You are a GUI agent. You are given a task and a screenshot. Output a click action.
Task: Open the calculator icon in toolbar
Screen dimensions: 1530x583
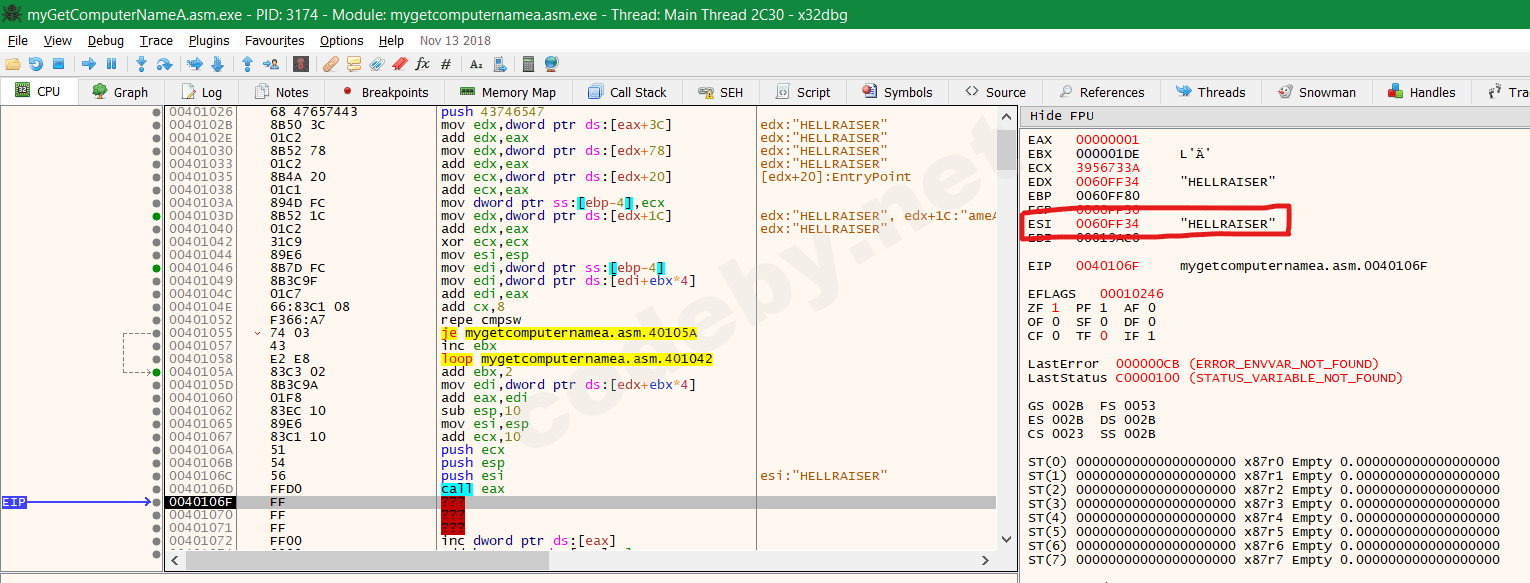coord(529,64)
